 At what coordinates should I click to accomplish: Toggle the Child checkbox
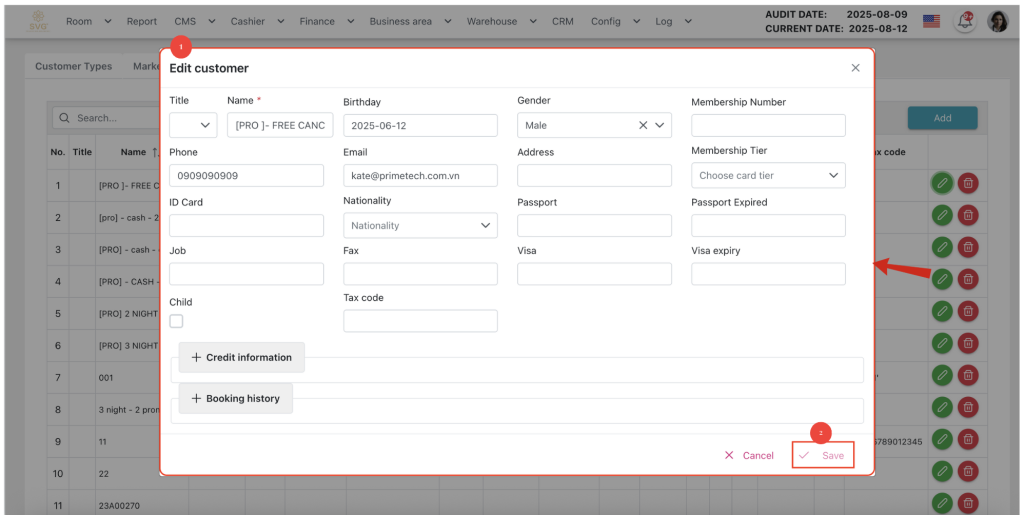coord(176,321)
